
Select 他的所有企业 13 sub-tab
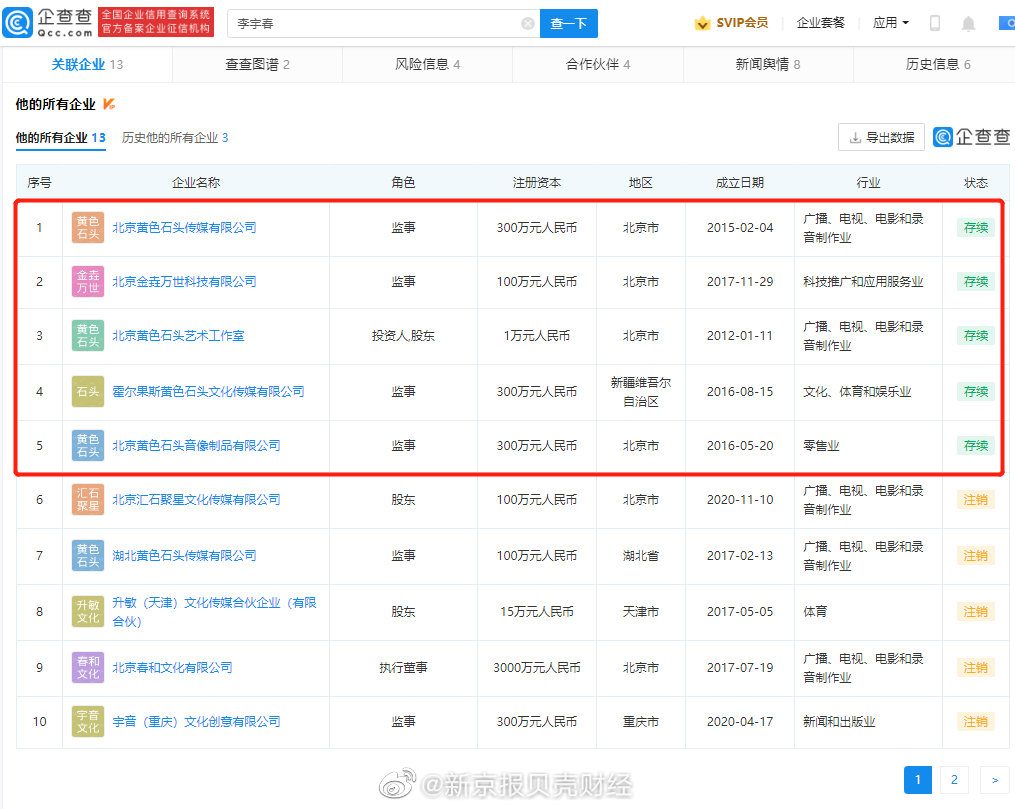pyautogui.click(x=60, y=138)
